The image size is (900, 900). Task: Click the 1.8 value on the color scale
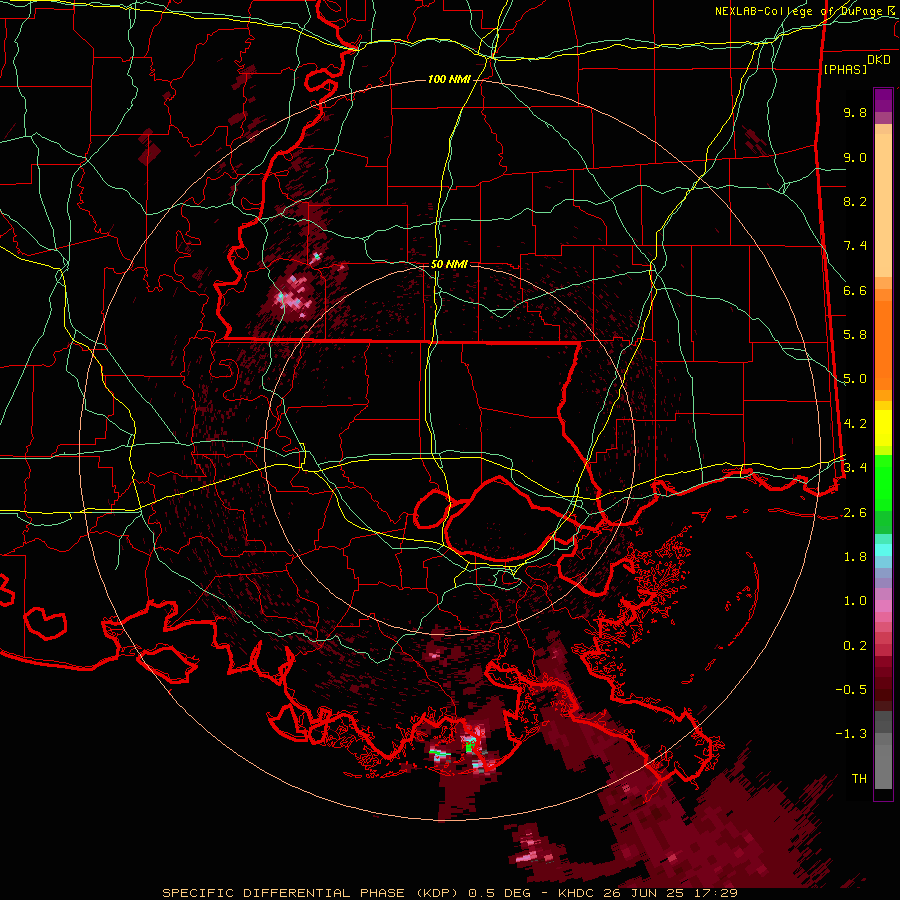(855, 557)
